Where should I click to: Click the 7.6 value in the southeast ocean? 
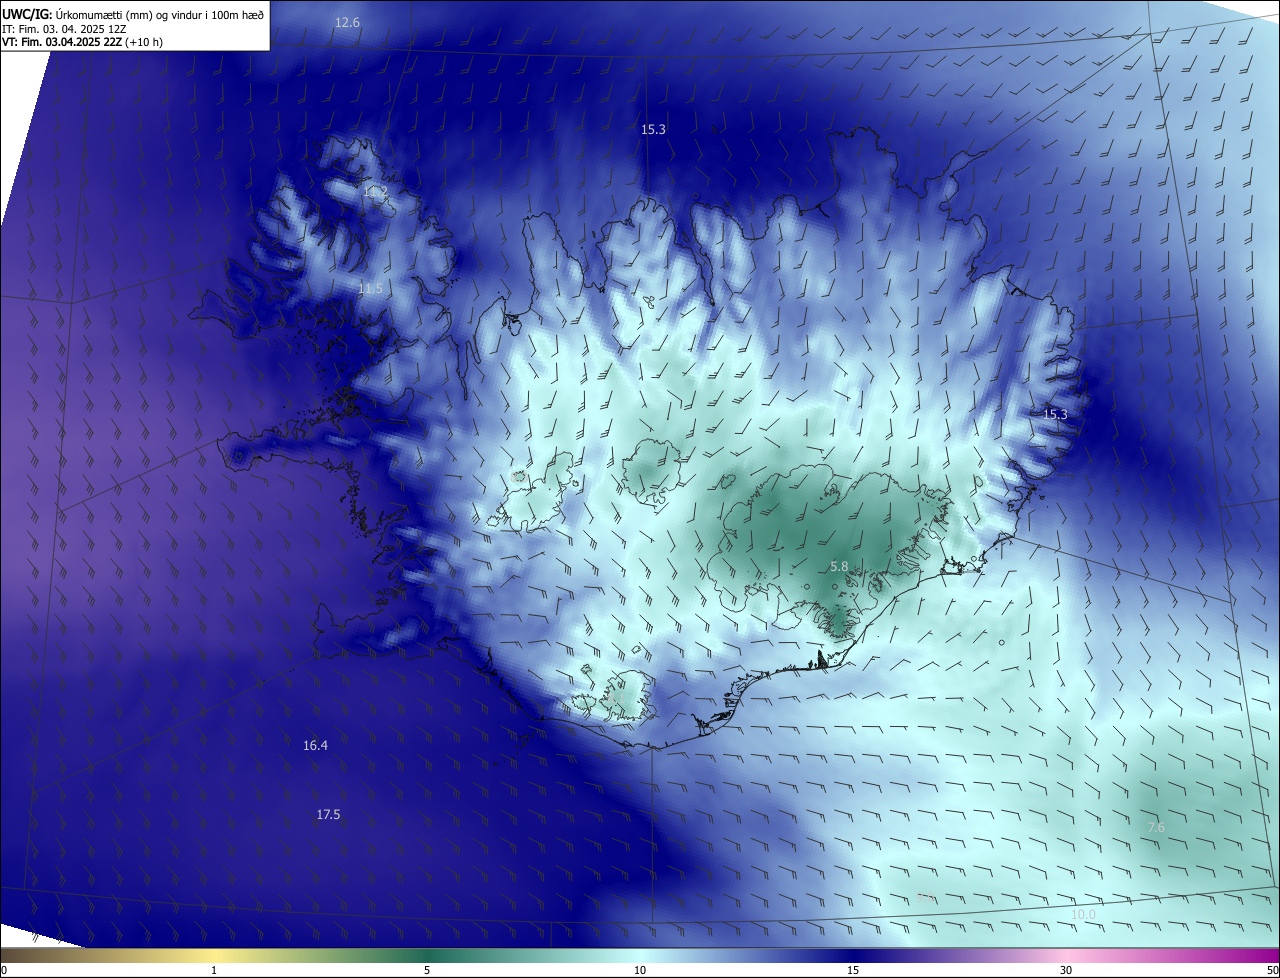click(x=1155, y=827)
